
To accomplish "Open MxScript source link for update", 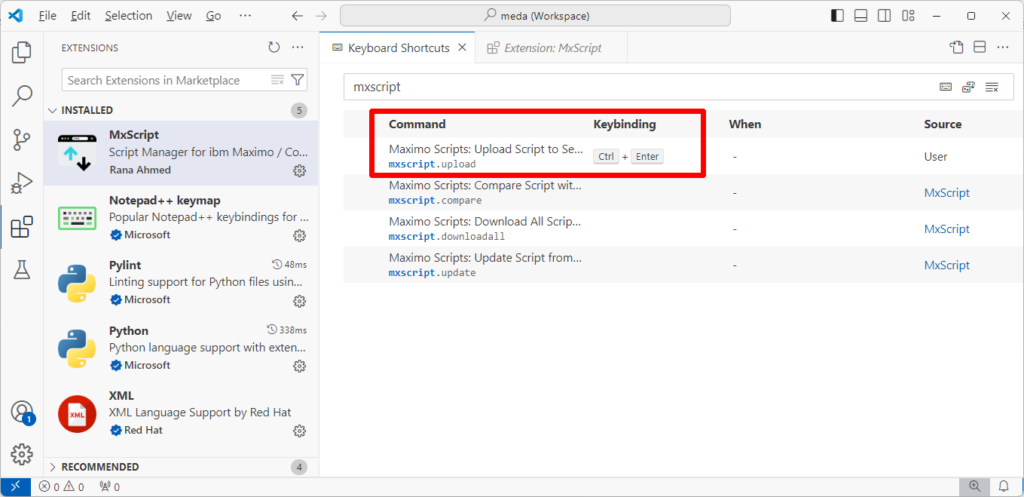I will tap(946, 265).
